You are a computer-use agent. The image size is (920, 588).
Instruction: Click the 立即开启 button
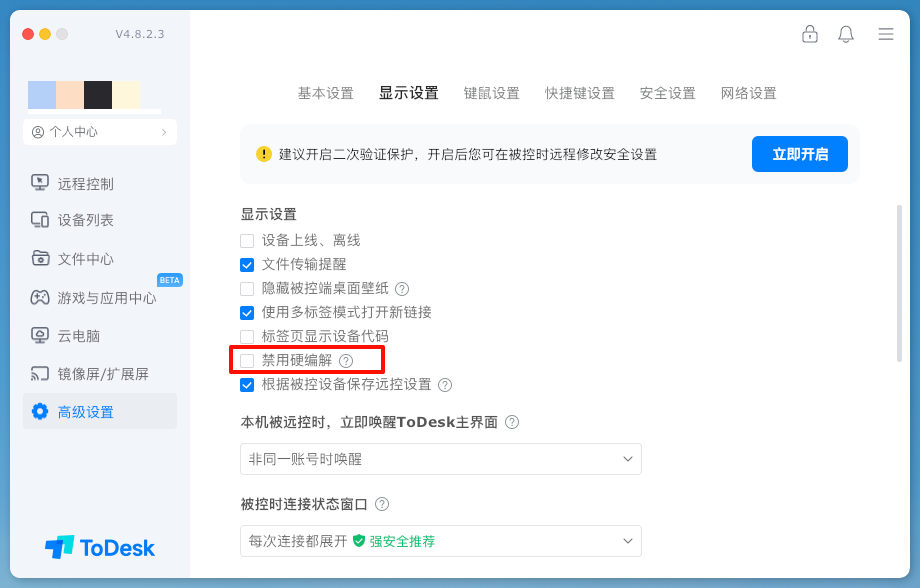(x=799, y=154)
